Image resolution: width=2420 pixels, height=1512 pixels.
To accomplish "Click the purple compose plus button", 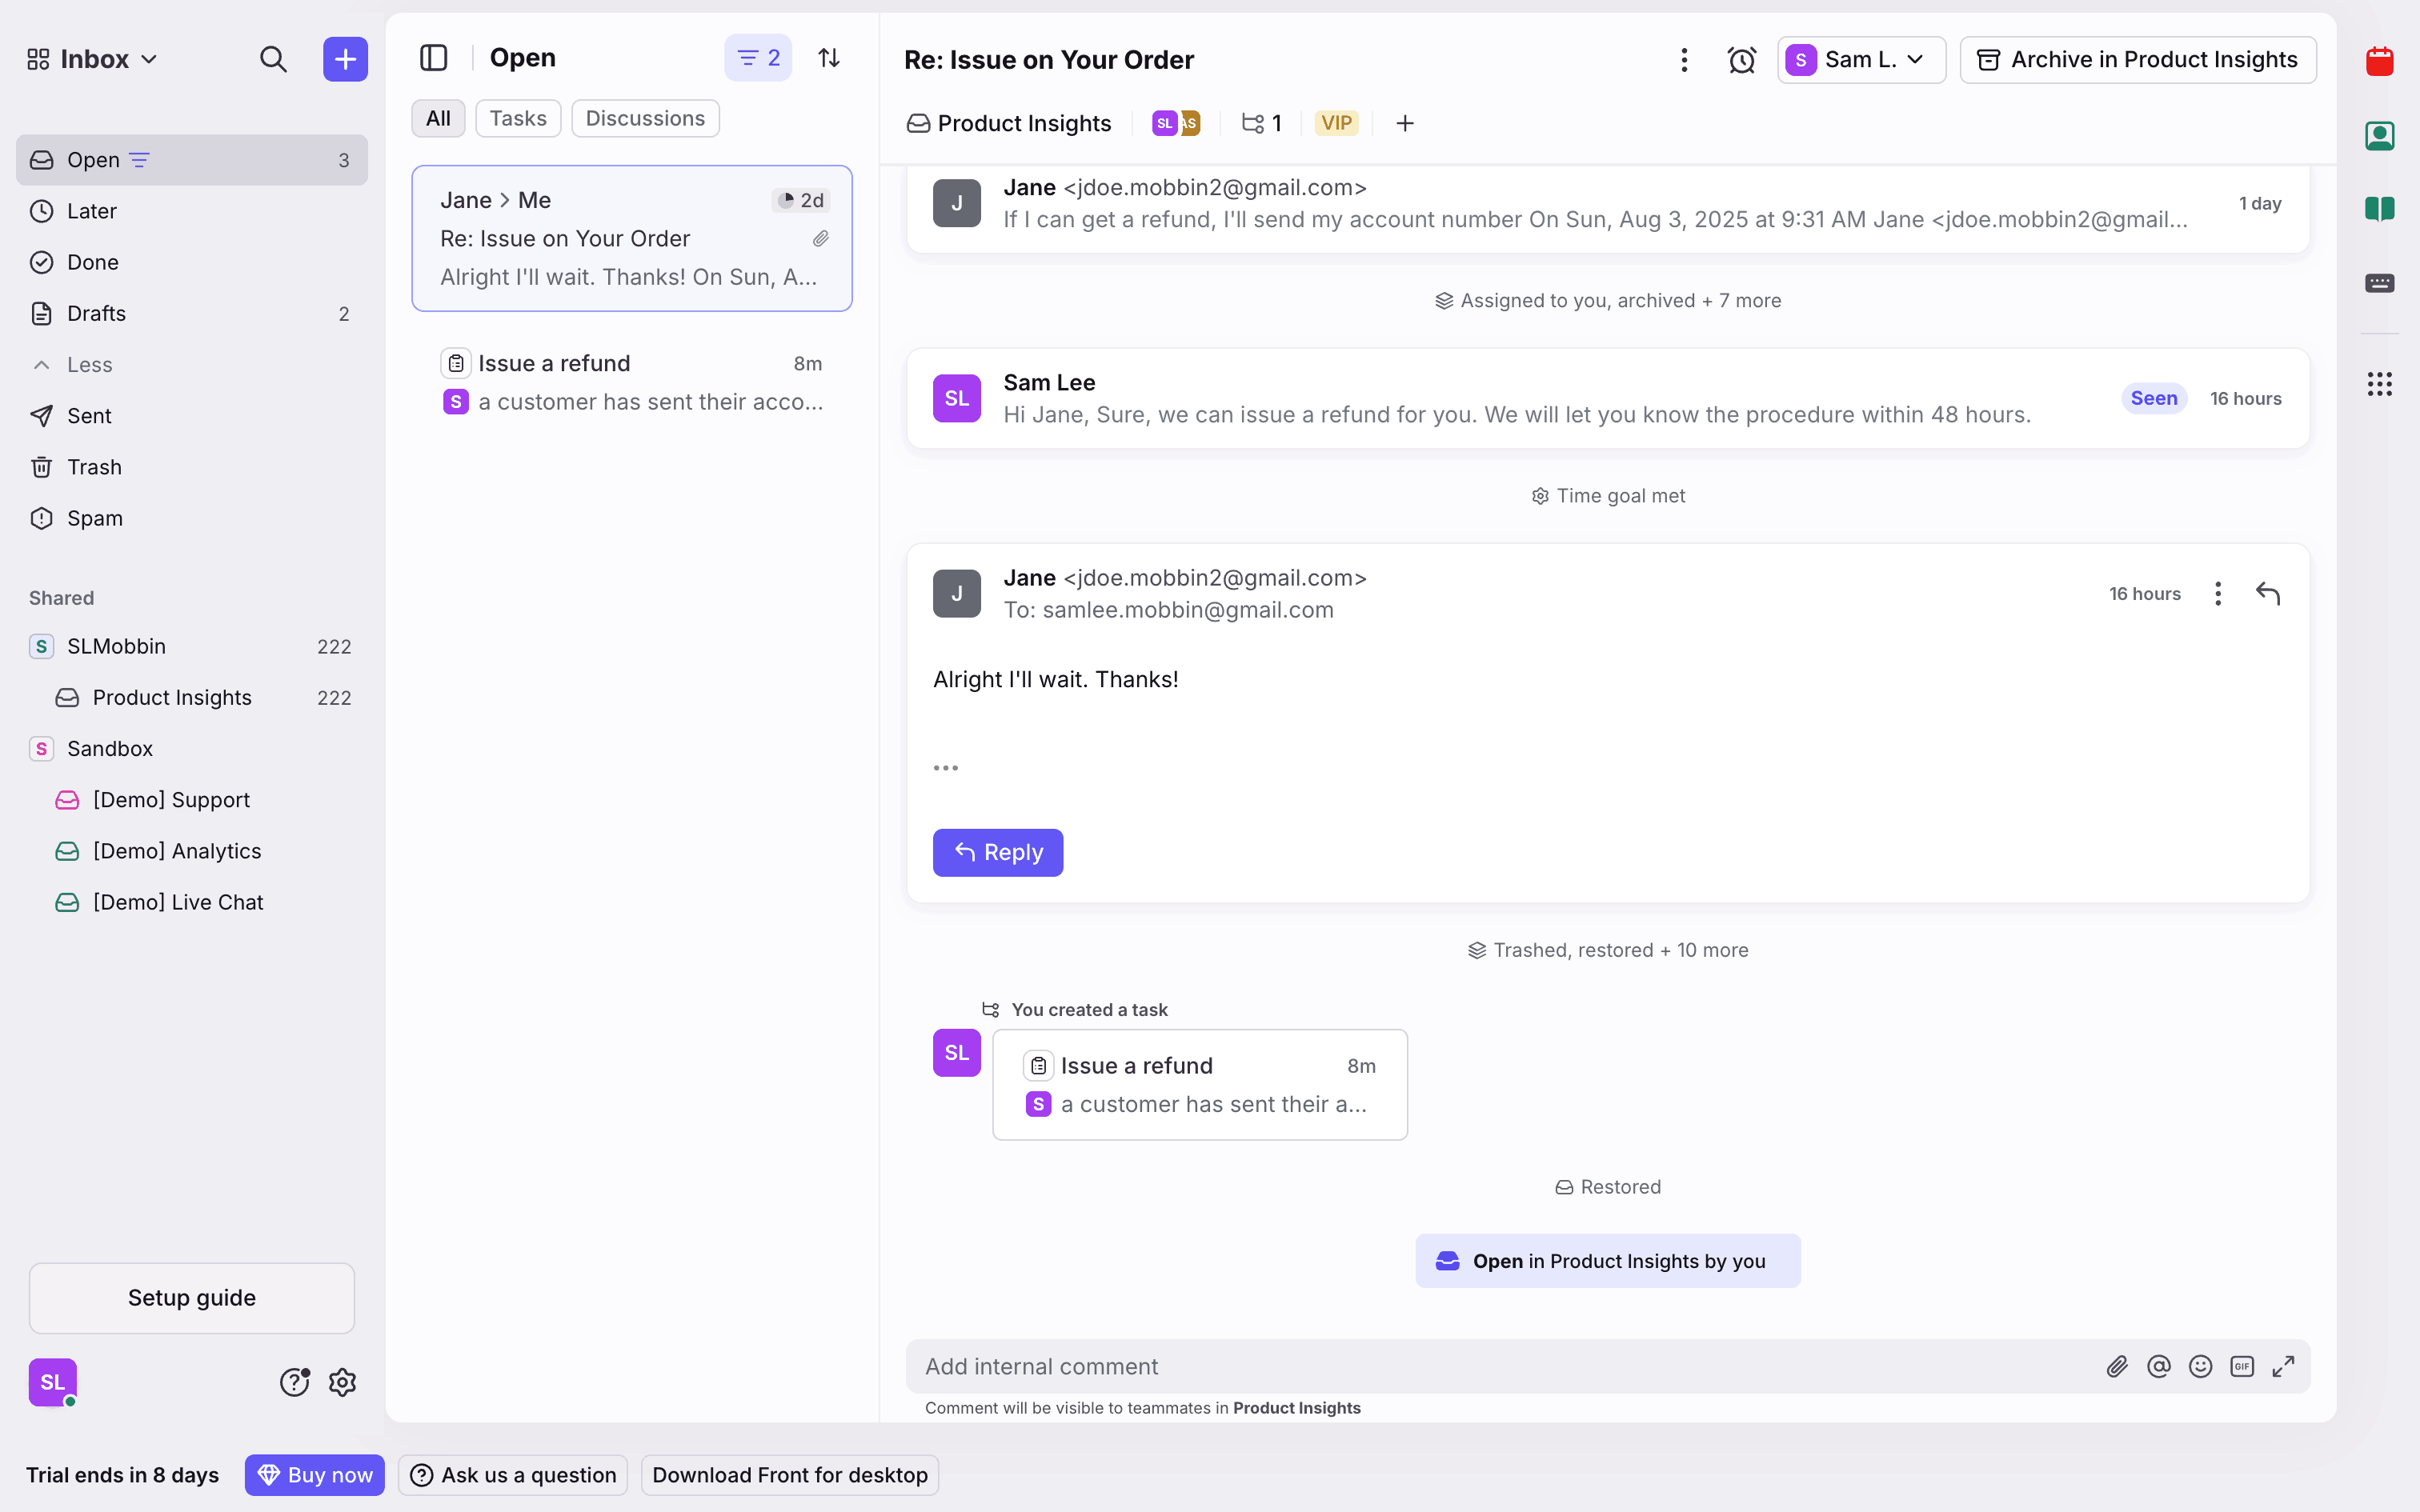I will click(345, 59).
